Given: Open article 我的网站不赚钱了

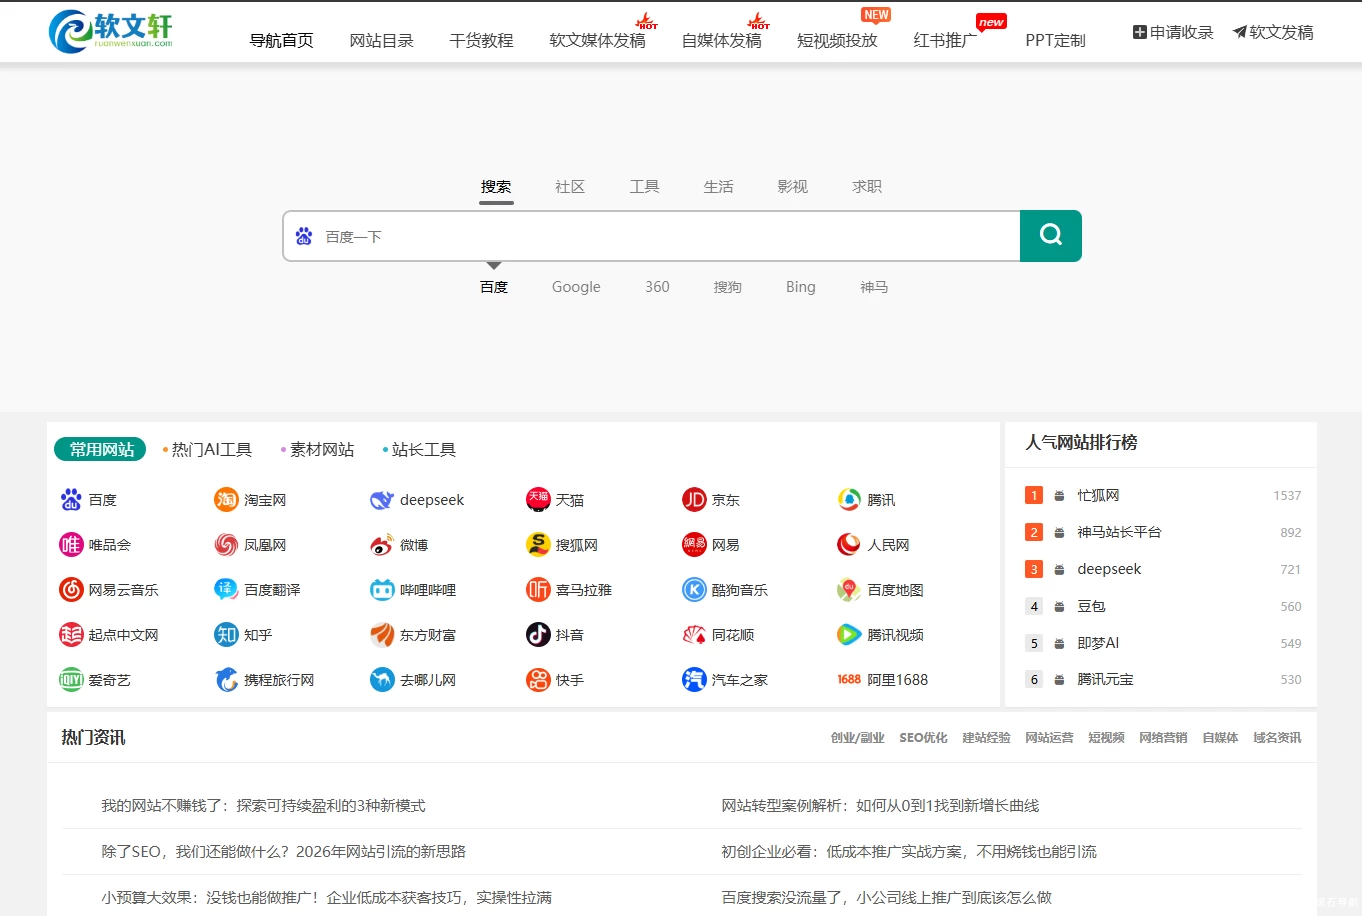Looking at the screenshot, I should coord(262,804).
